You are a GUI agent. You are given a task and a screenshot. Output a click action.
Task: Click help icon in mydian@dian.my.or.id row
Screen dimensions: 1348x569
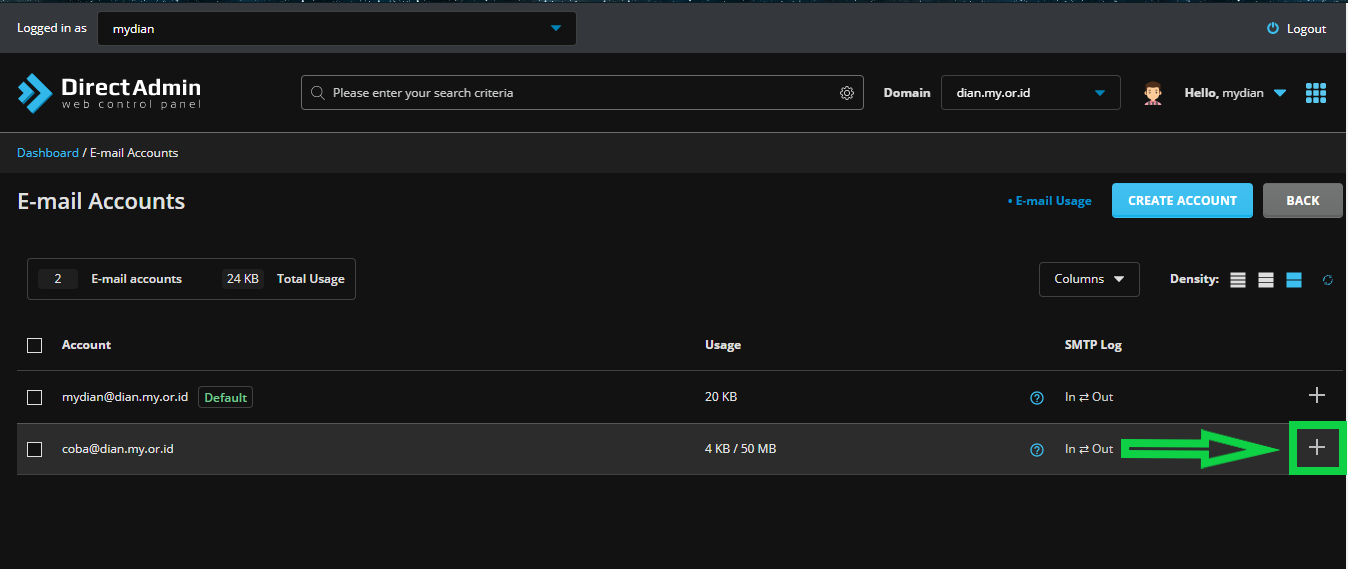(x=1037, y=398)
